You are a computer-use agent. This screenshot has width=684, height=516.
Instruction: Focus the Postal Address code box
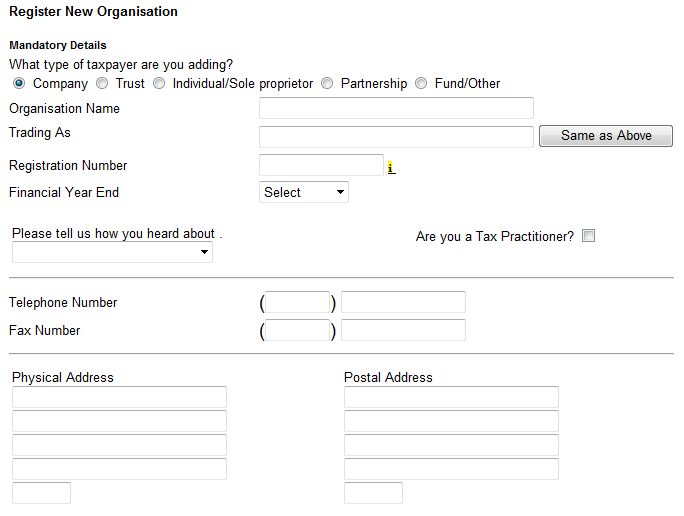tap(373, 493)
